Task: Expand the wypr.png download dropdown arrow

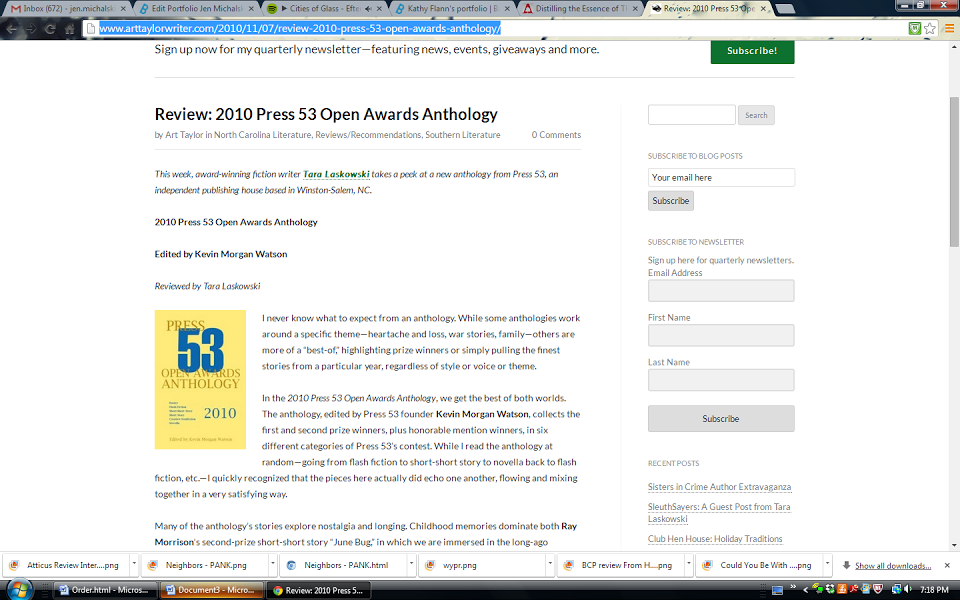Action: 550,564
